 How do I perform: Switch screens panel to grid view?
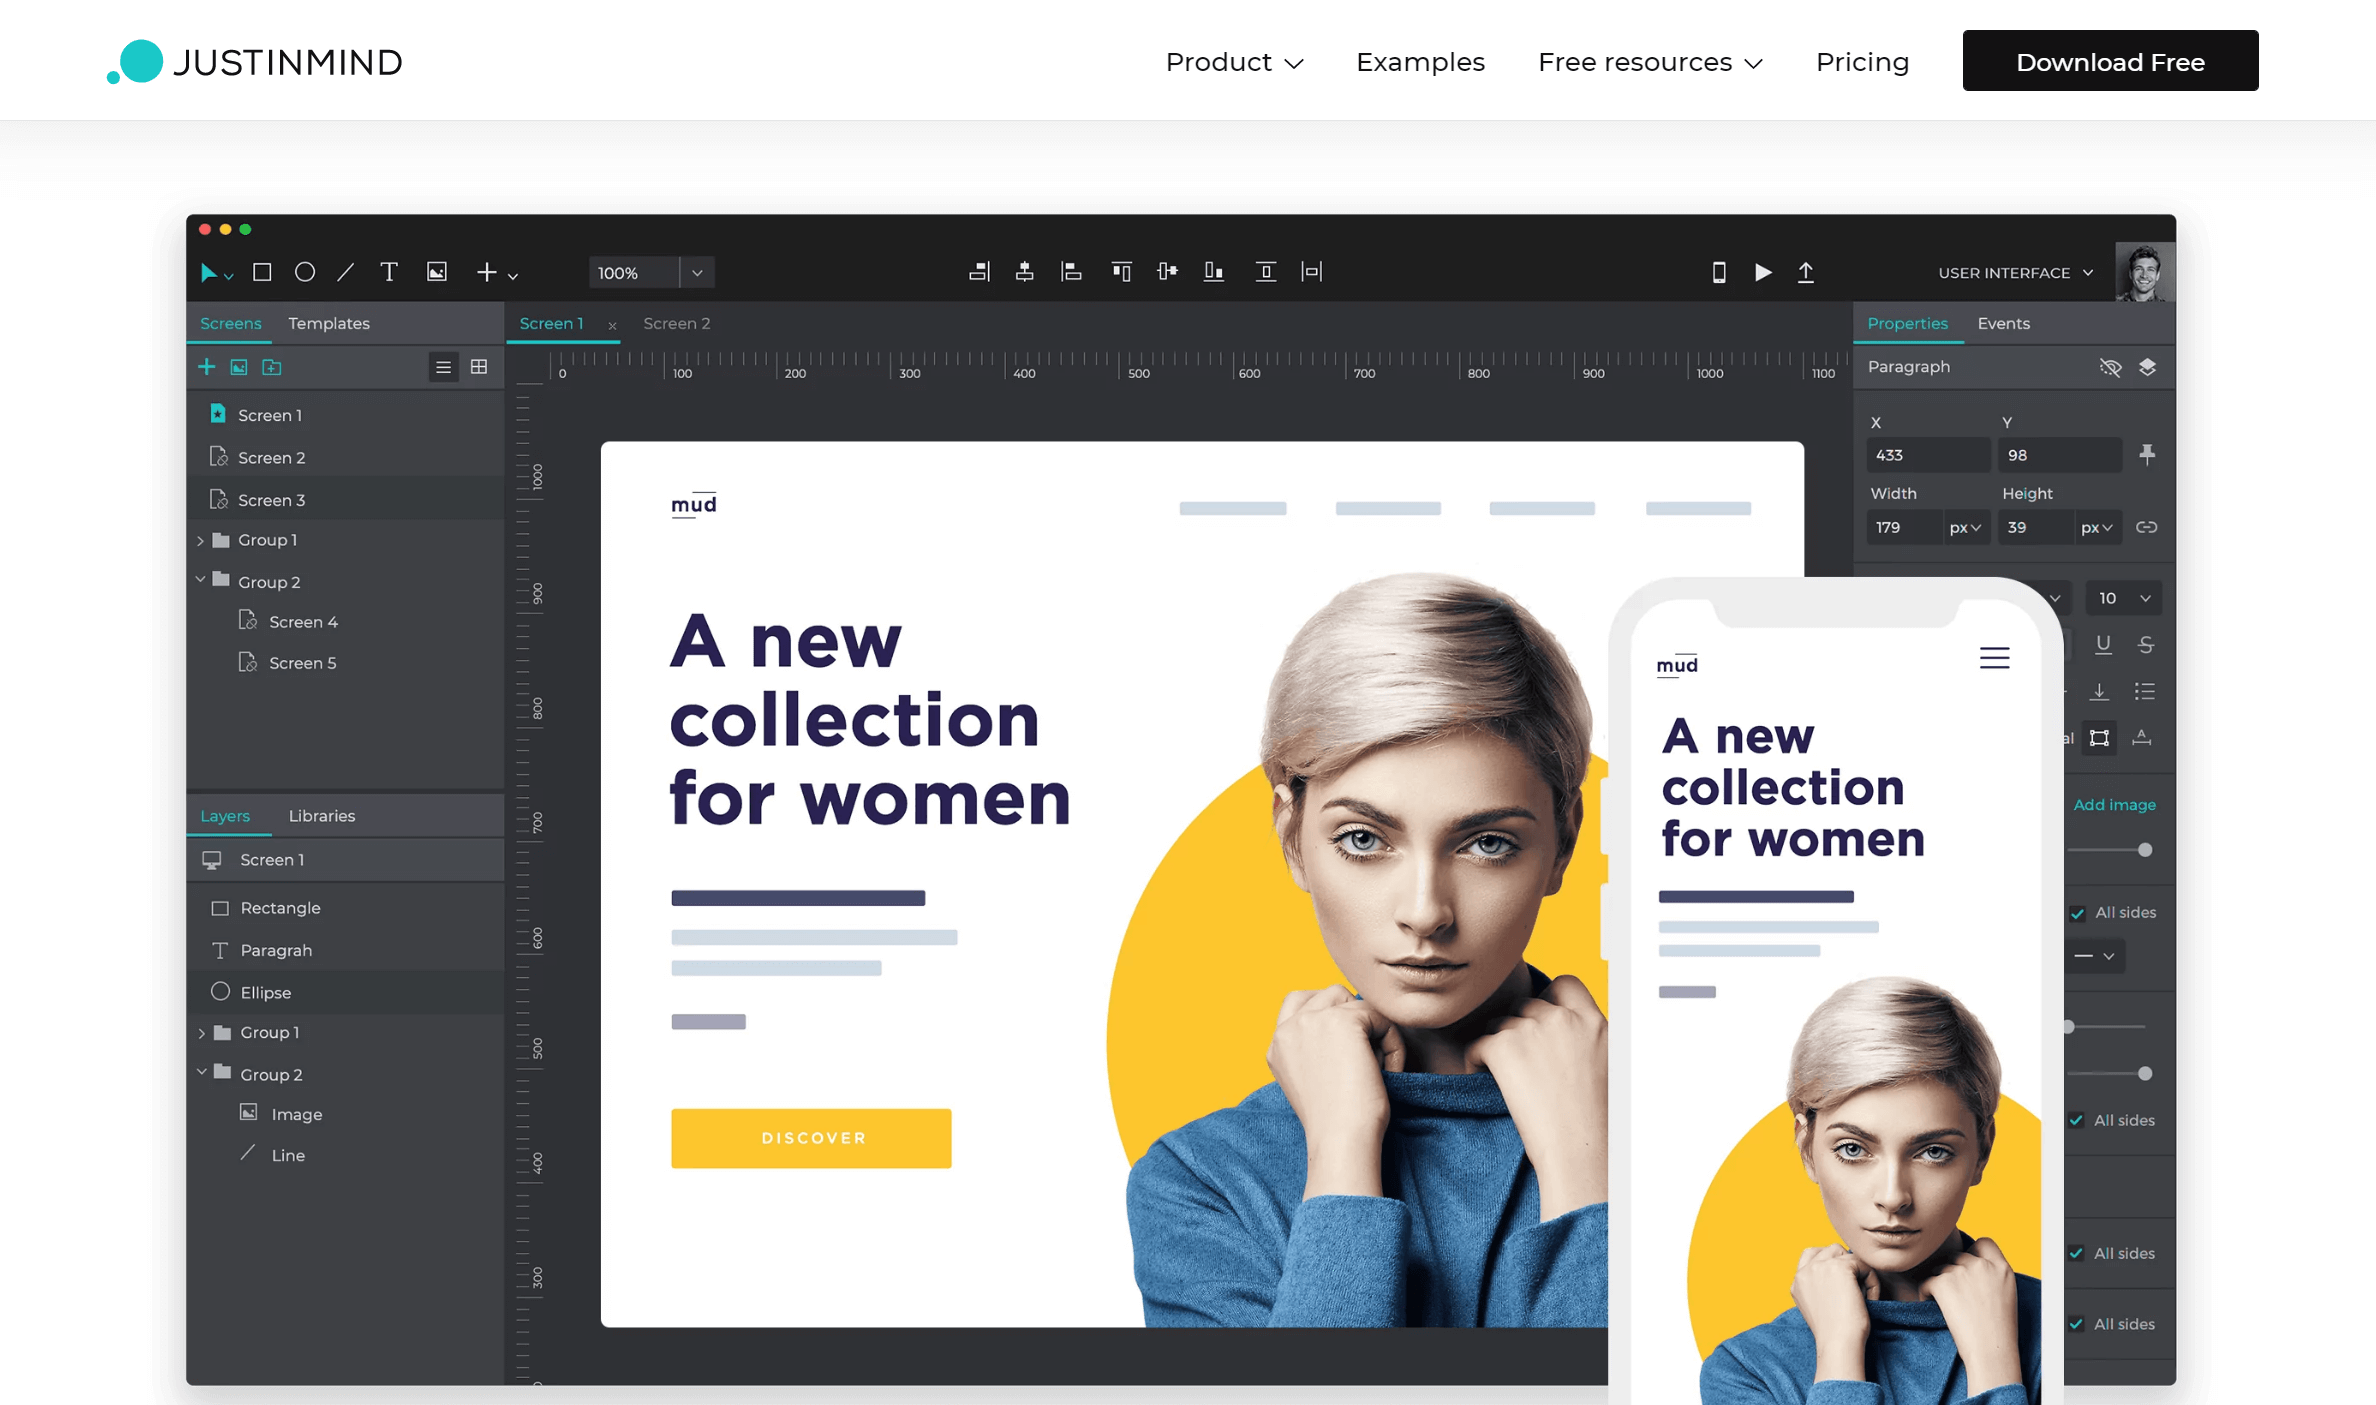tap(479, 367)
